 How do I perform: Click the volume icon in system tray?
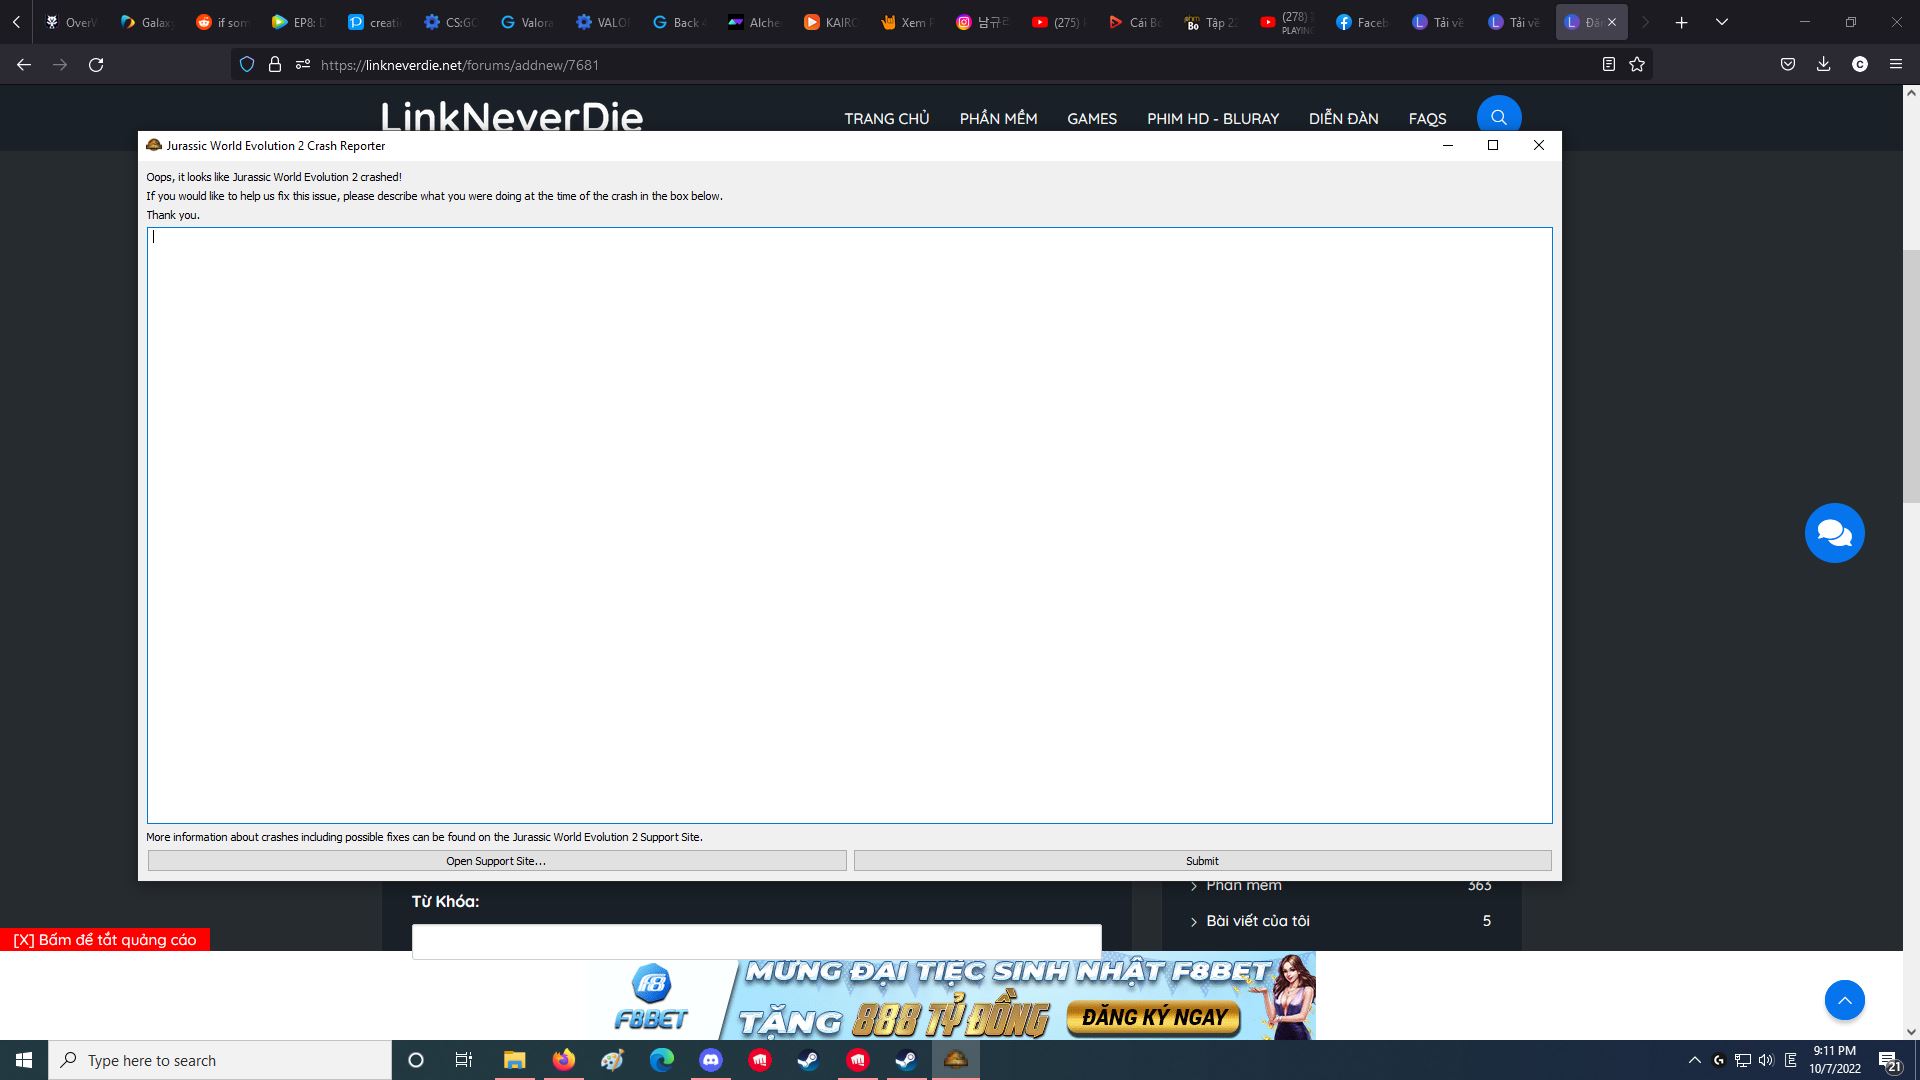(1766, 1060)
